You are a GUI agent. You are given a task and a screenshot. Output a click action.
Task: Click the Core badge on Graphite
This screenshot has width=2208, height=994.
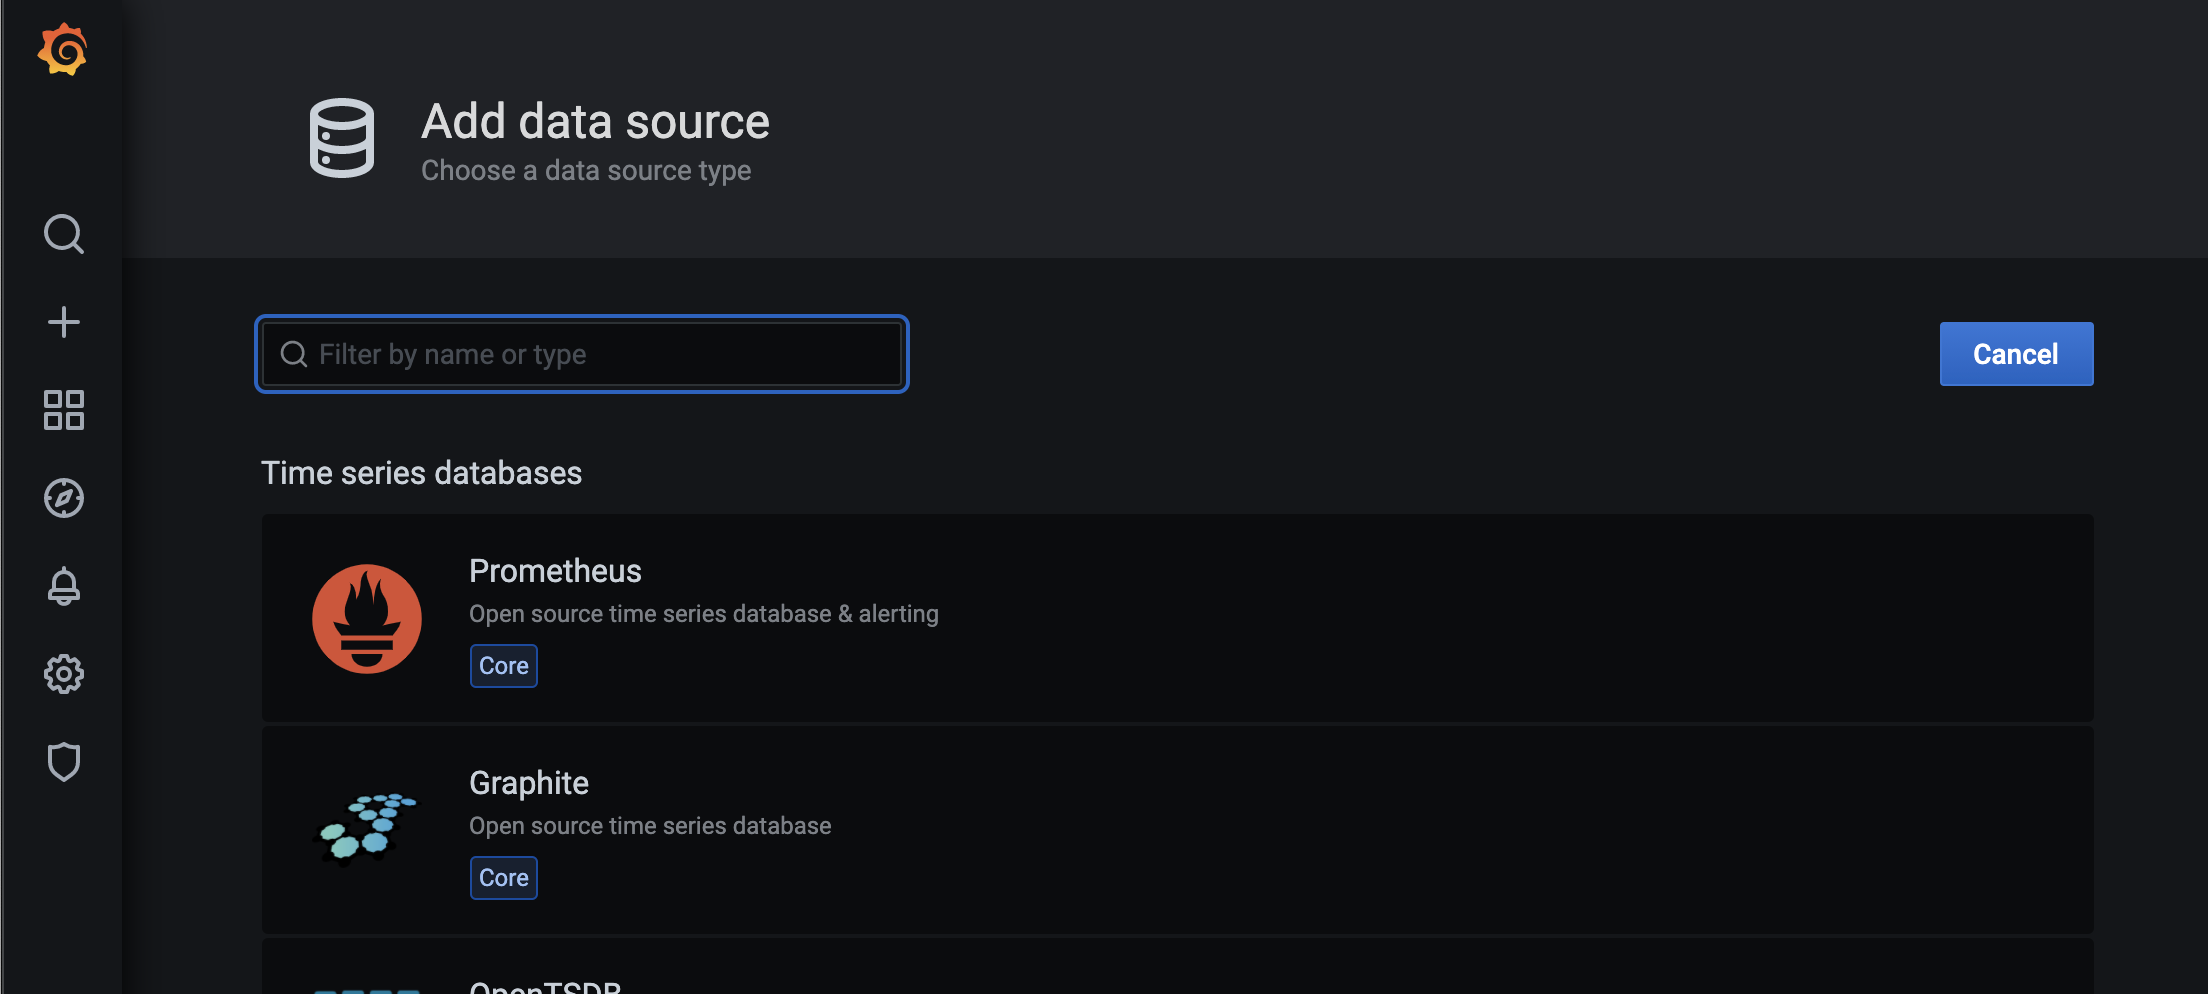[x=503, y=877]
